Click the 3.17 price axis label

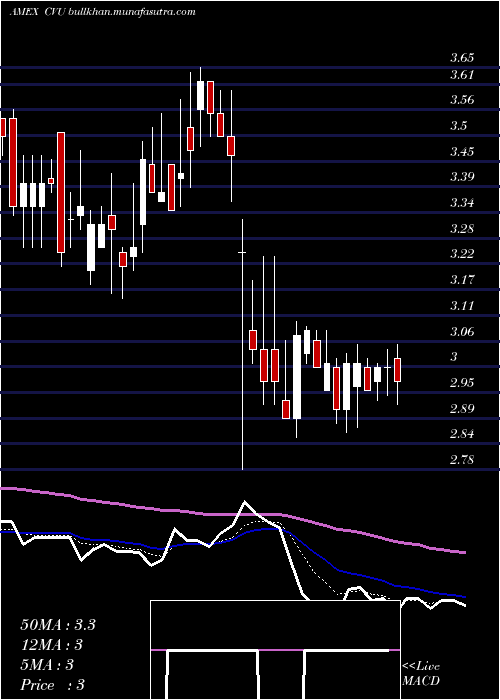click(x=462, y=280)
